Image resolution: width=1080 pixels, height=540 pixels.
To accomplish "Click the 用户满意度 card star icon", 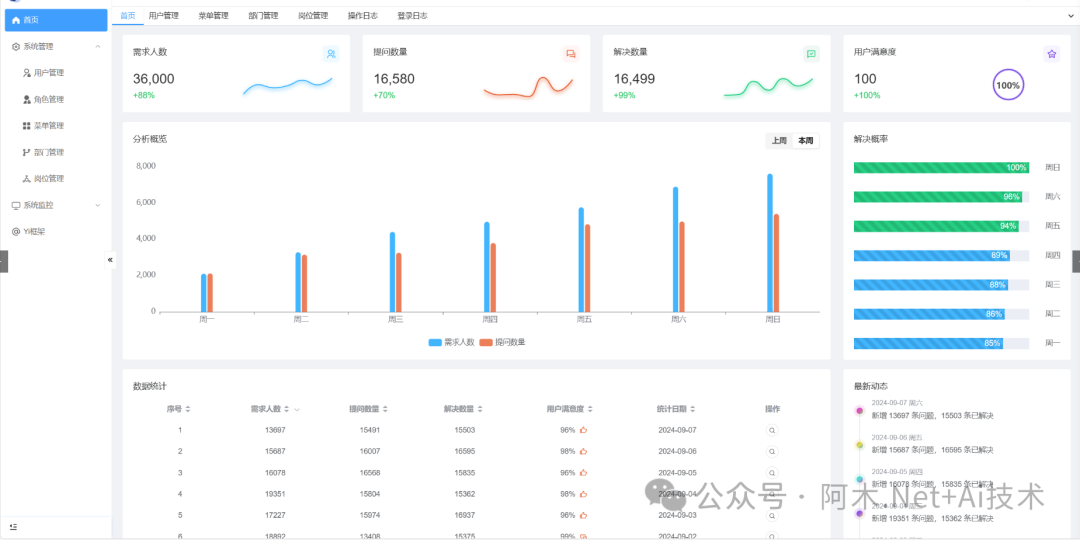I will click(1052, 54).
